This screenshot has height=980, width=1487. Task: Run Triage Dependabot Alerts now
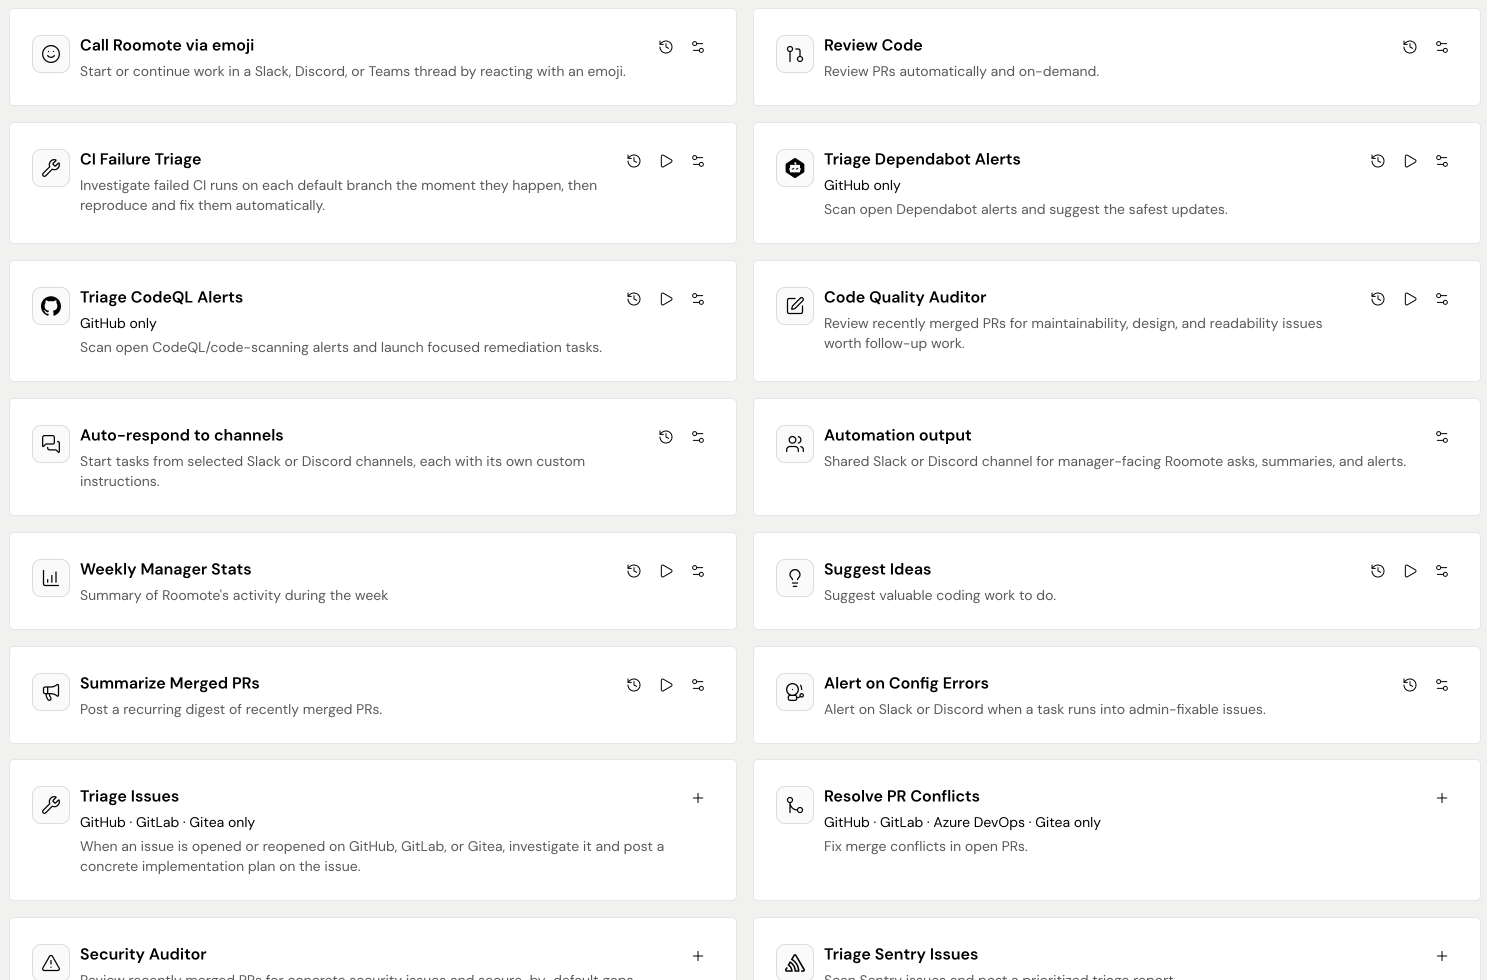click(x=1410, y=161)
